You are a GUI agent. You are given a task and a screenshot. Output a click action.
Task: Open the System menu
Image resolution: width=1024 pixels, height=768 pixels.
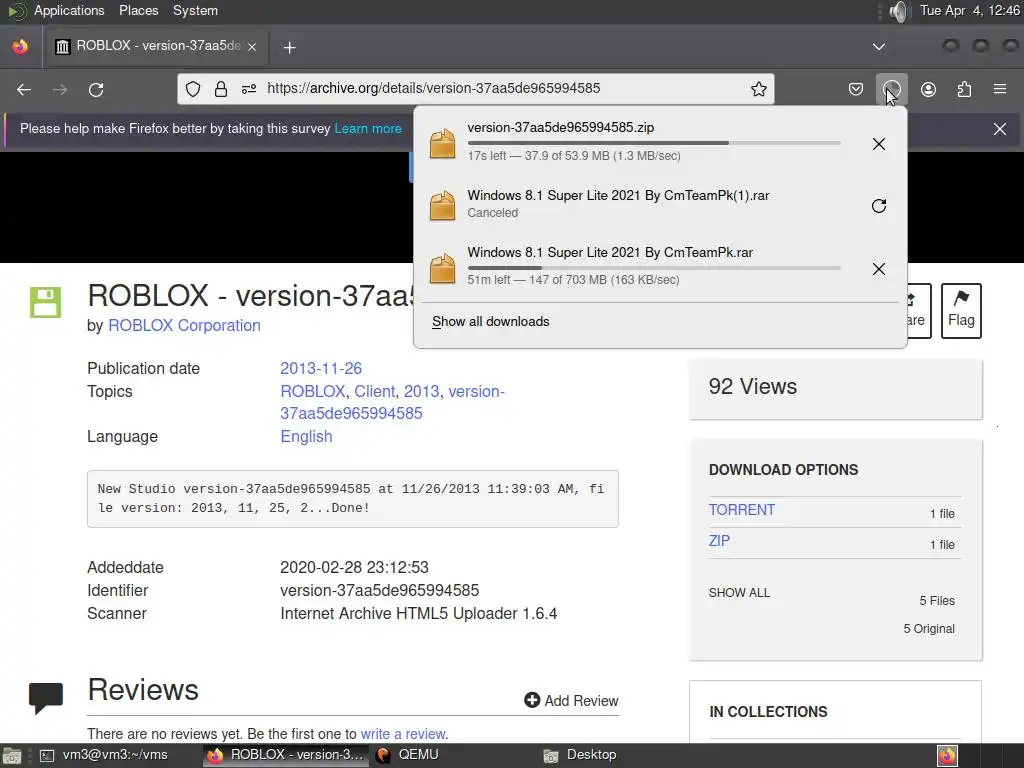click(x=195, y=10)
